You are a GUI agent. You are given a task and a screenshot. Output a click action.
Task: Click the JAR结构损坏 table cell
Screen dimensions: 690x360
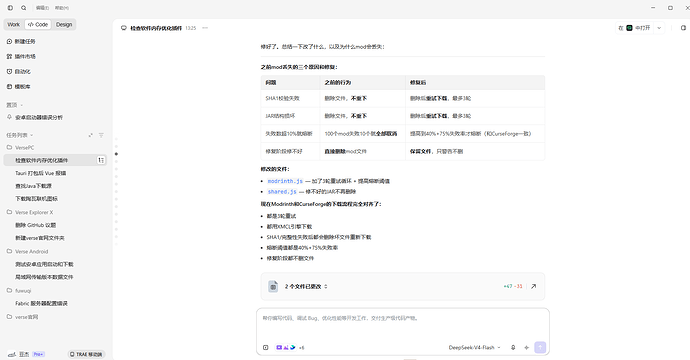[x=290, y=116]
